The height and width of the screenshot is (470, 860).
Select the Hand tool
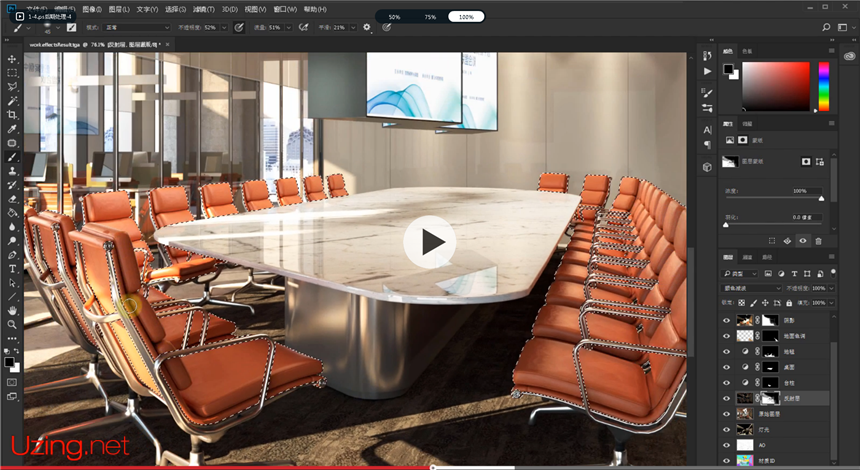tap(12, 310)
